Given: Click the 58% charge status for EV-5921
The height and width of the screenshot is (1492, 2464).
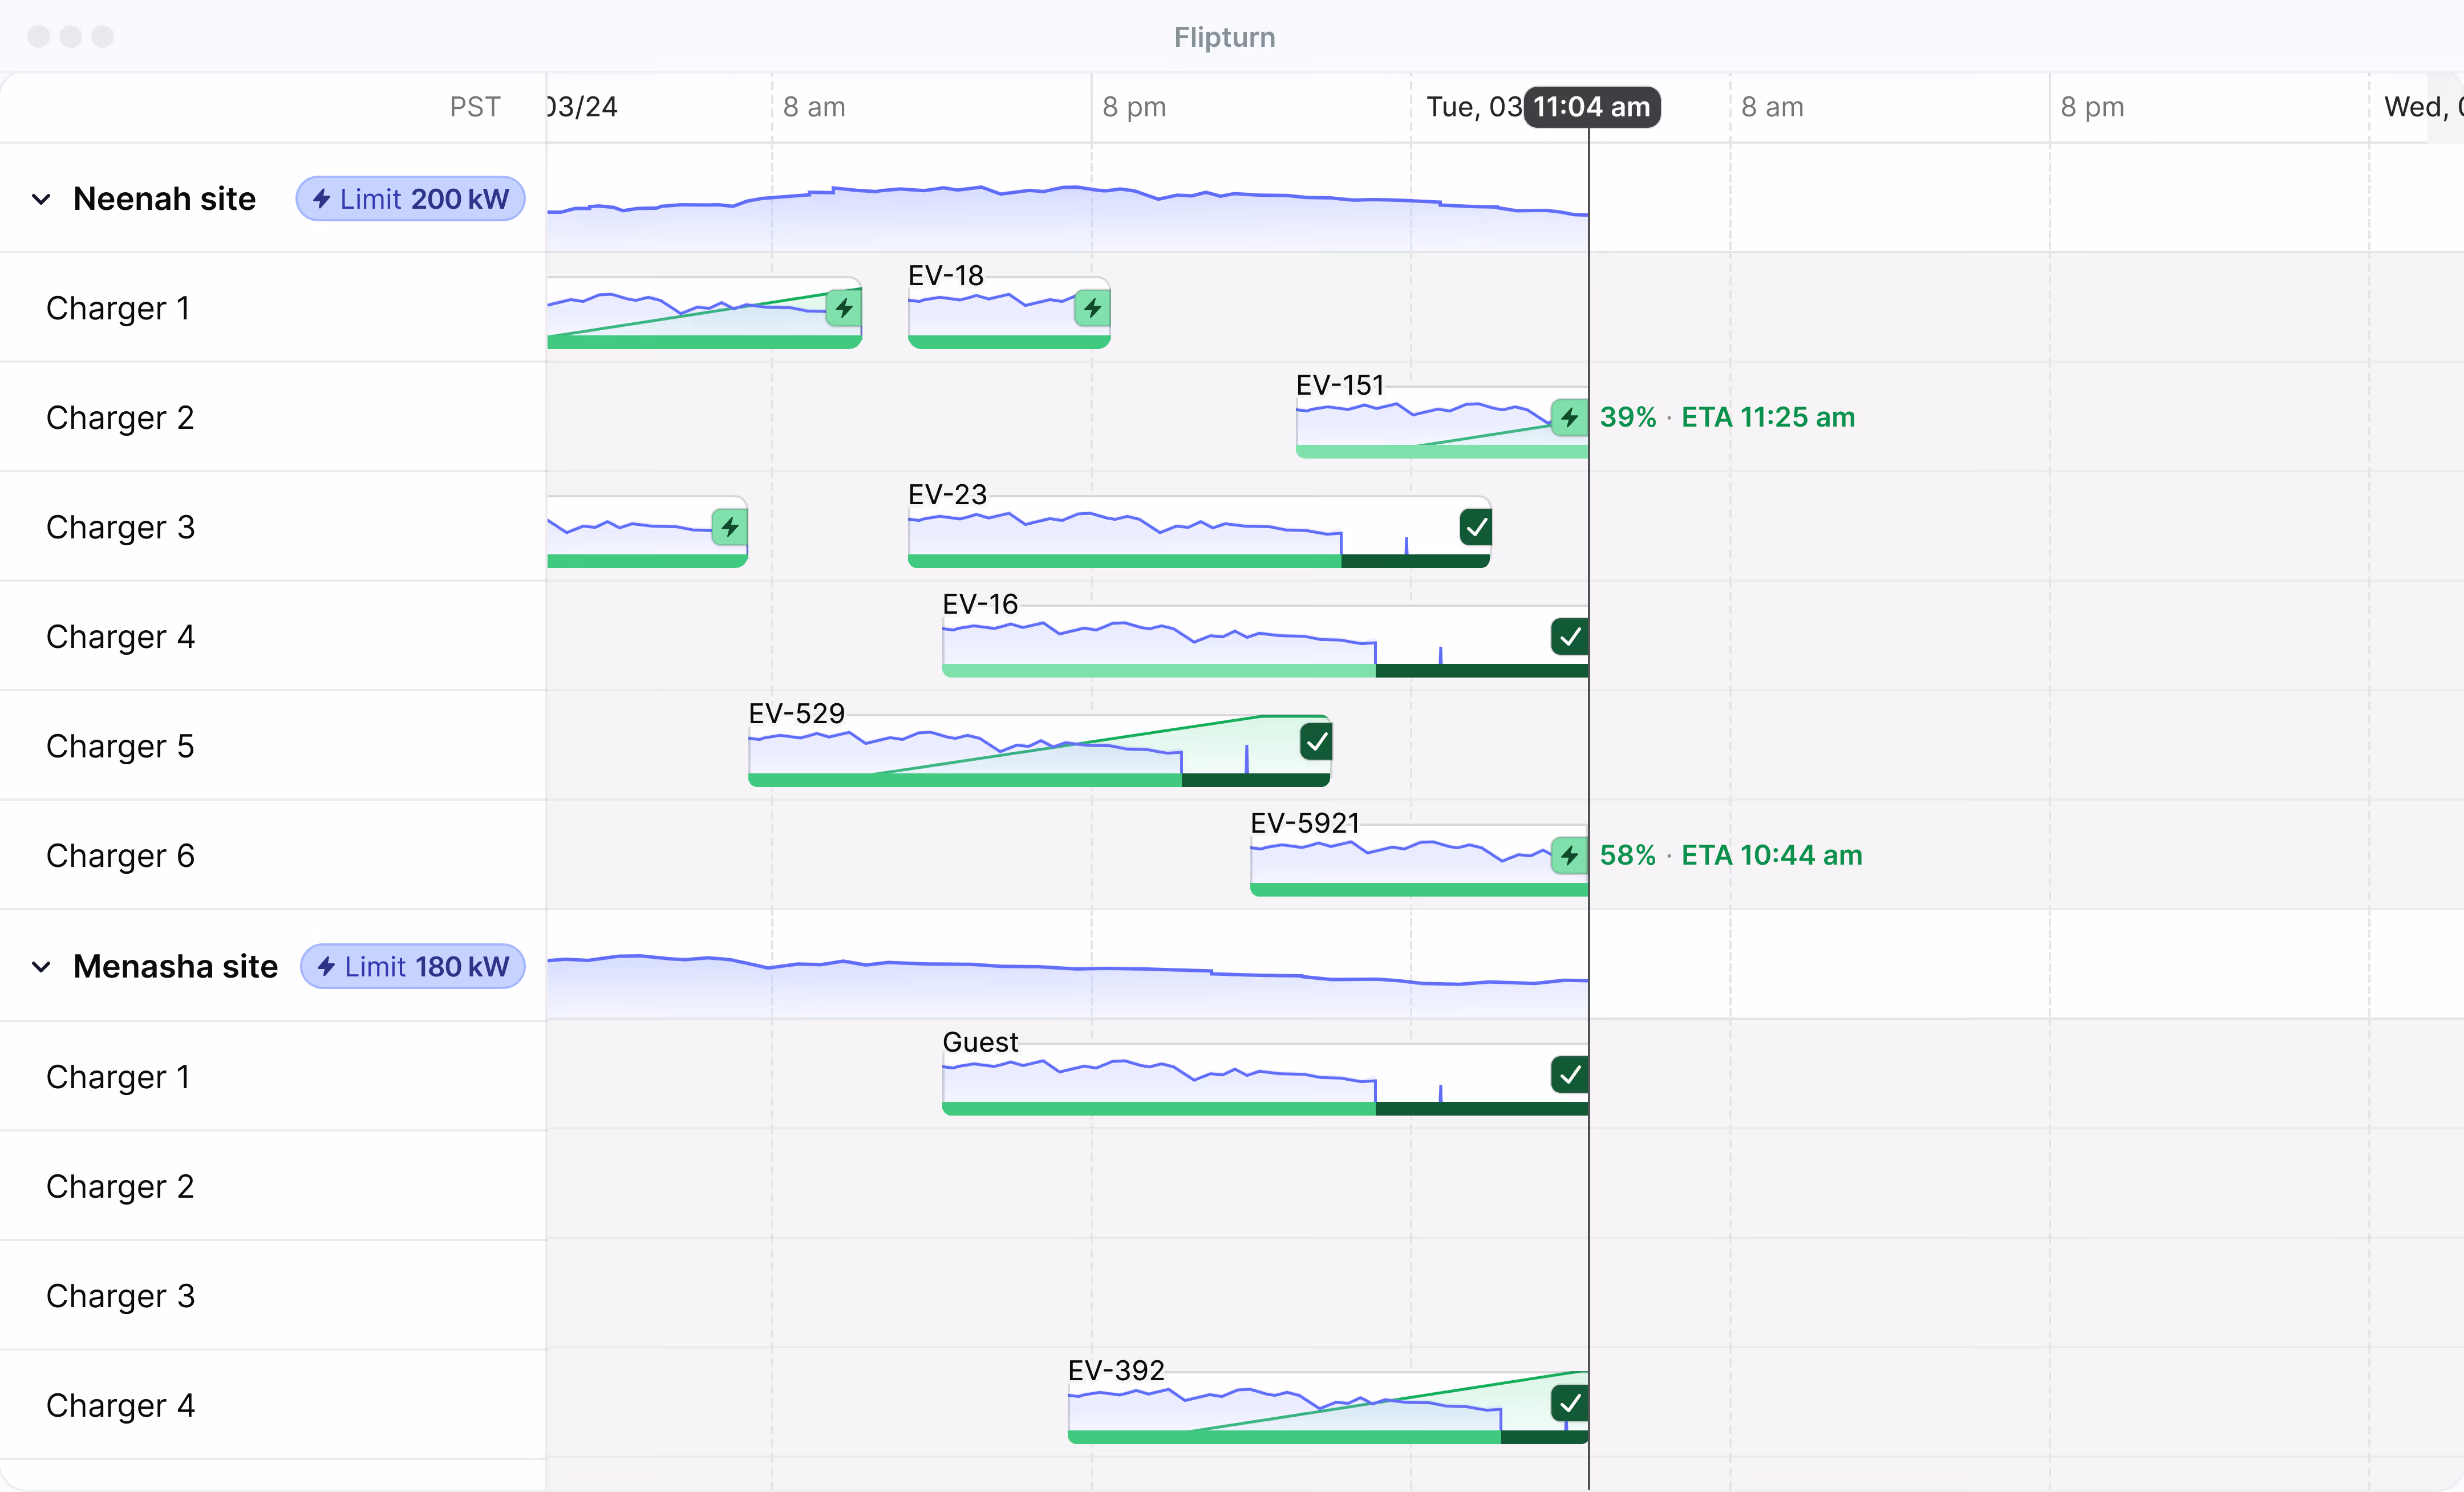Looking at the screenshot, I should (1628, 855).
